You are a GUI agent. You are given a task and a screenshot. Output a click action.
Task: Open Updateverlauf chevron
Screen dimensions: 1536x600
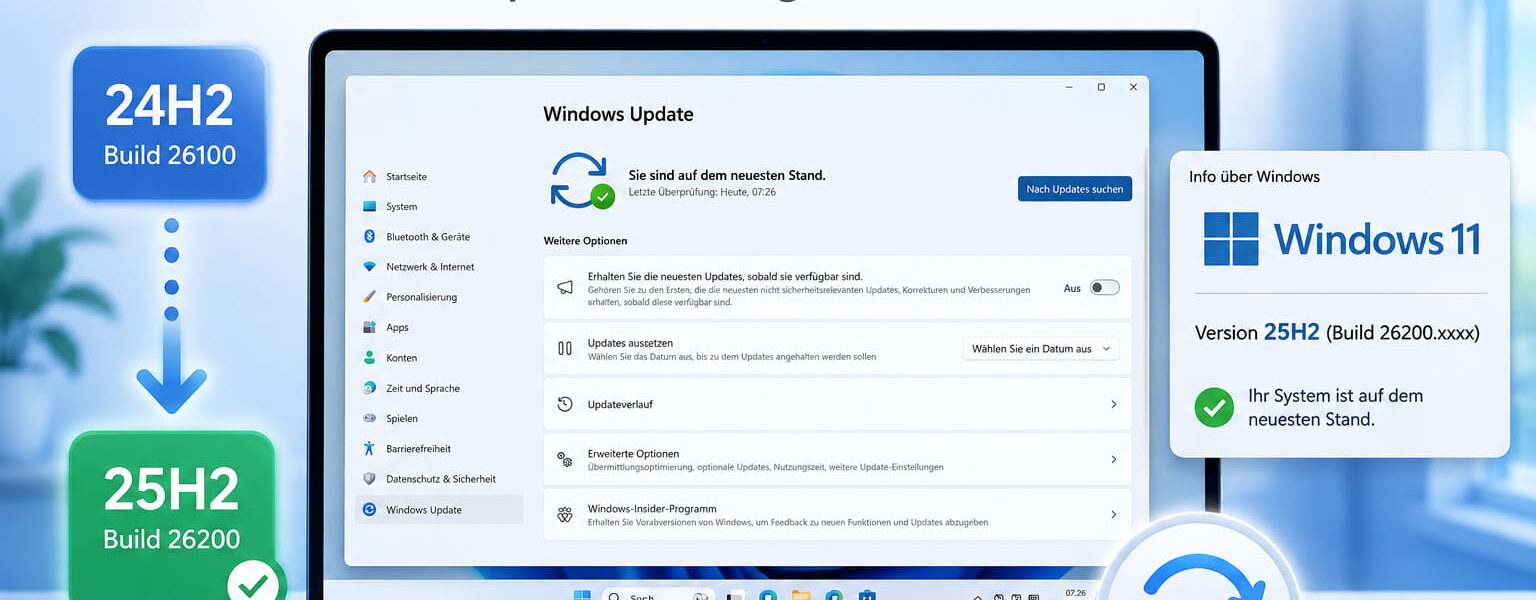[x=1113, y=404]
